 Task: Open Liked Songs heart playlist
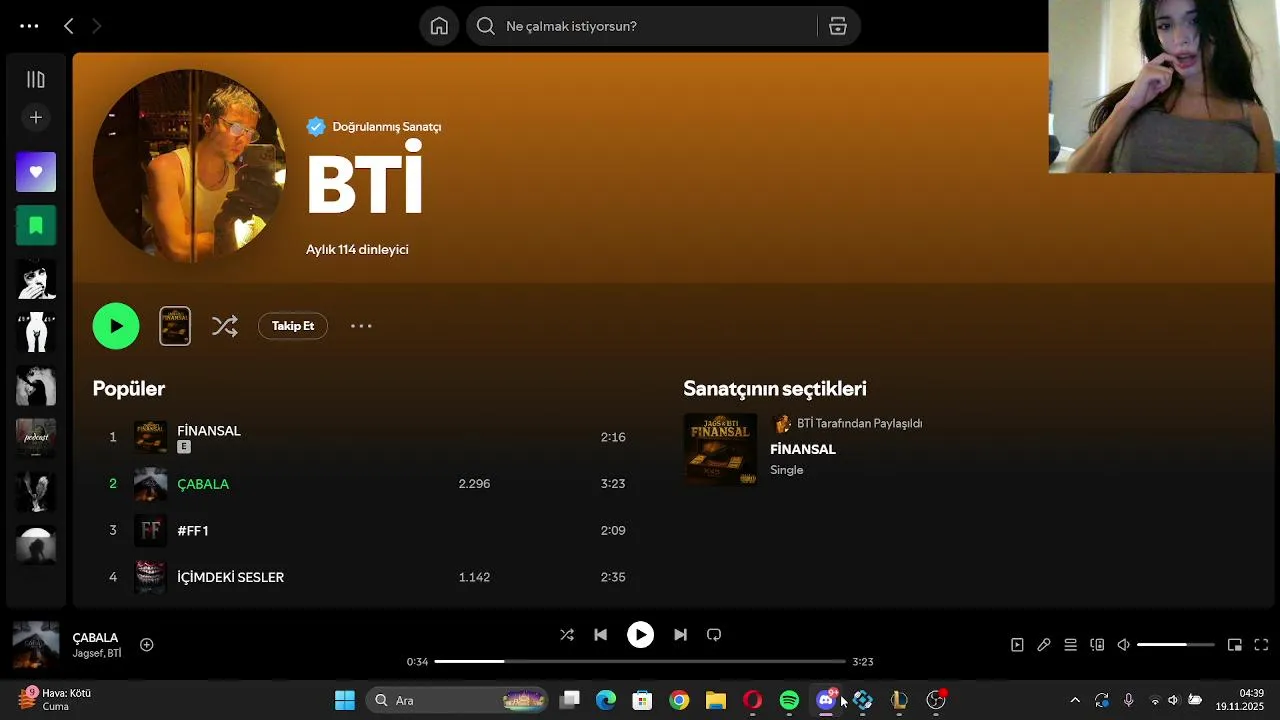click(36, 172)
